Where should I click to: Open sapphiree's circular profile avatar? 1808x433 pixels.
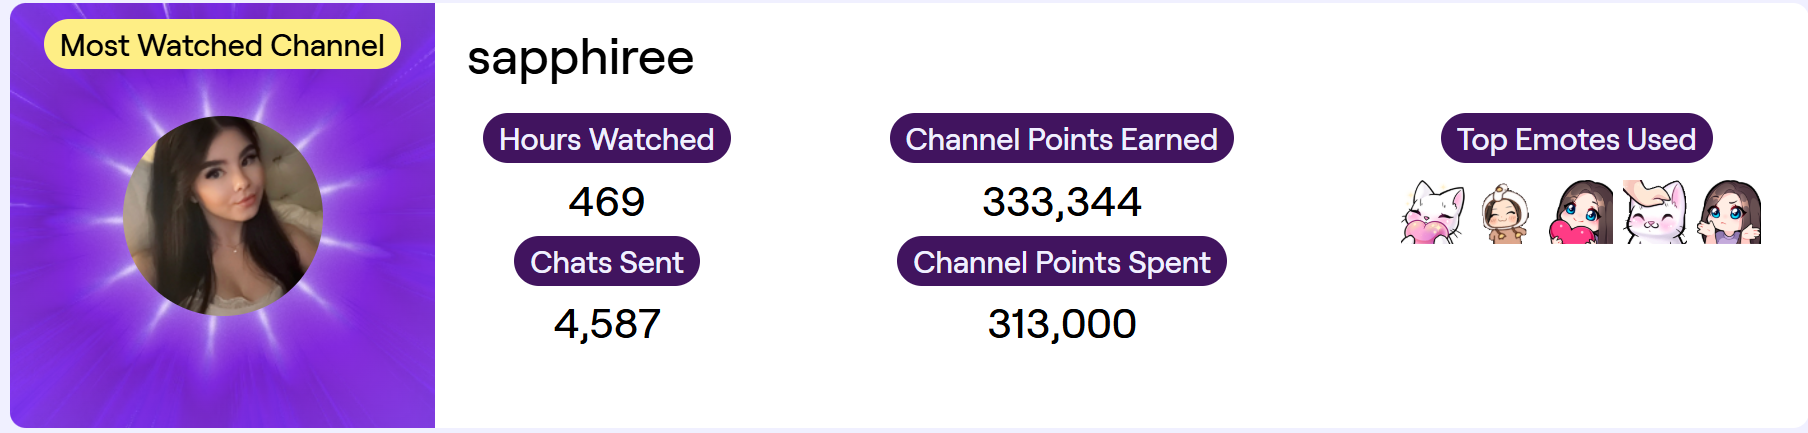coord(223,216)
